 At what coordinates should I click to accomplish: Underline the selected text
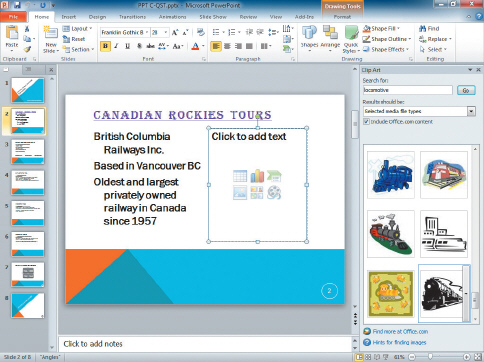point(127,46)
